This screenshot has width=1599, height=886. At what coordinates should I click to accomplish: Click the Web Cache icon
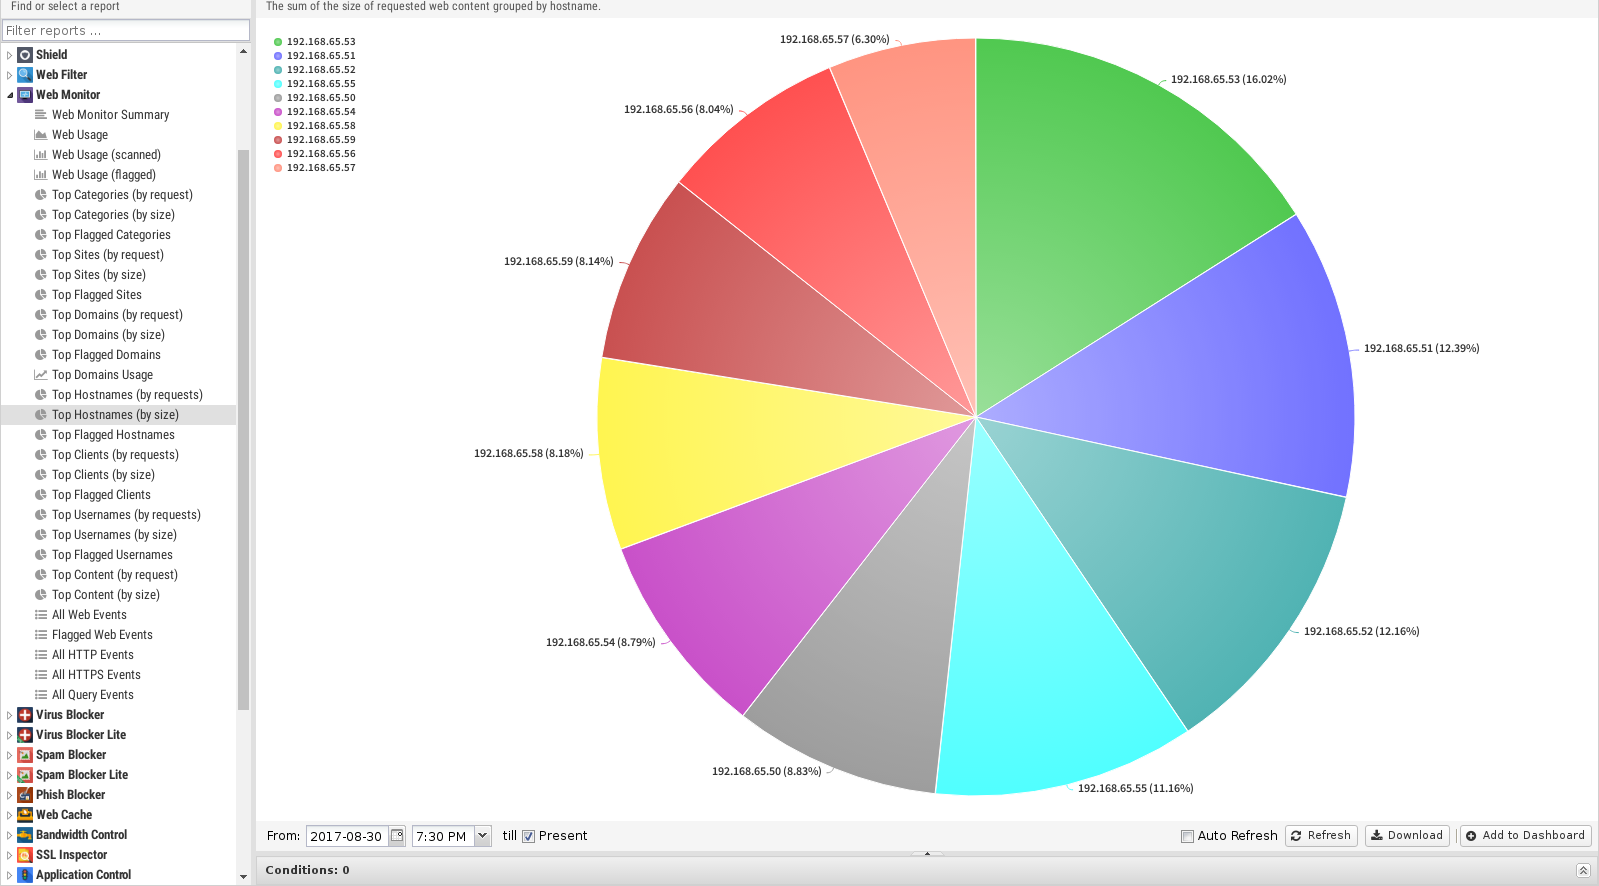point(25,815)
